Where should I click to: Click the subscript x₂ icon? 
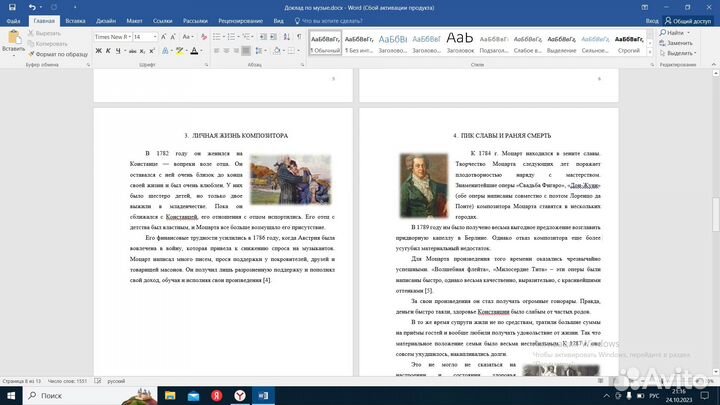pos(144,51)
